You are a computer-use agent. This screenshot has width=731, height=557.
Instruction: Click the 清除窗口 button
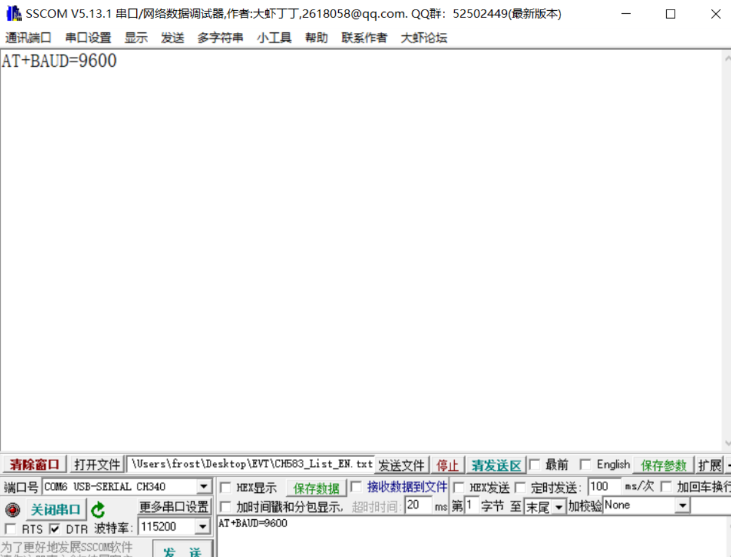[x=34, y=464]
